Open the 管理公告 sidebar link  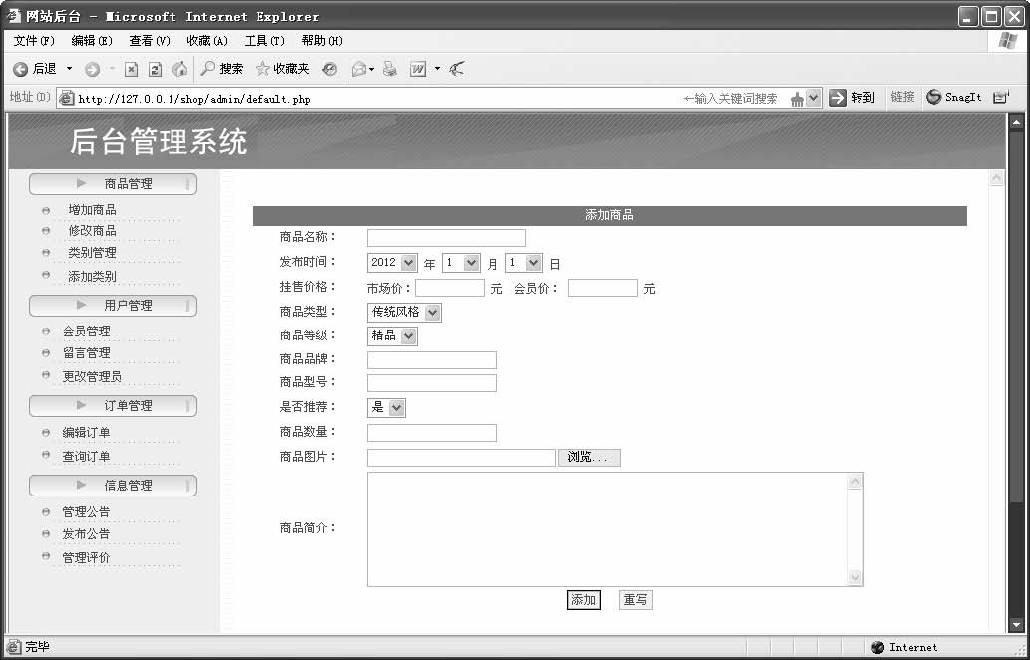[87, 512]
